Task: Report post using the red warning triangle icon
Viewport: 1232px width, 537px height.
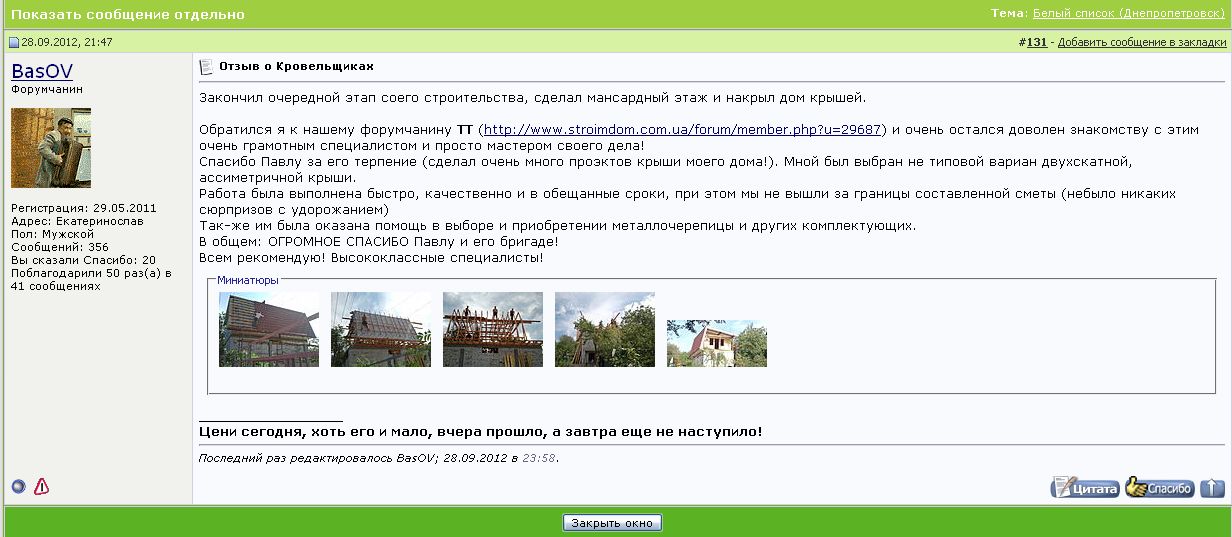Action: click(41, 487)
